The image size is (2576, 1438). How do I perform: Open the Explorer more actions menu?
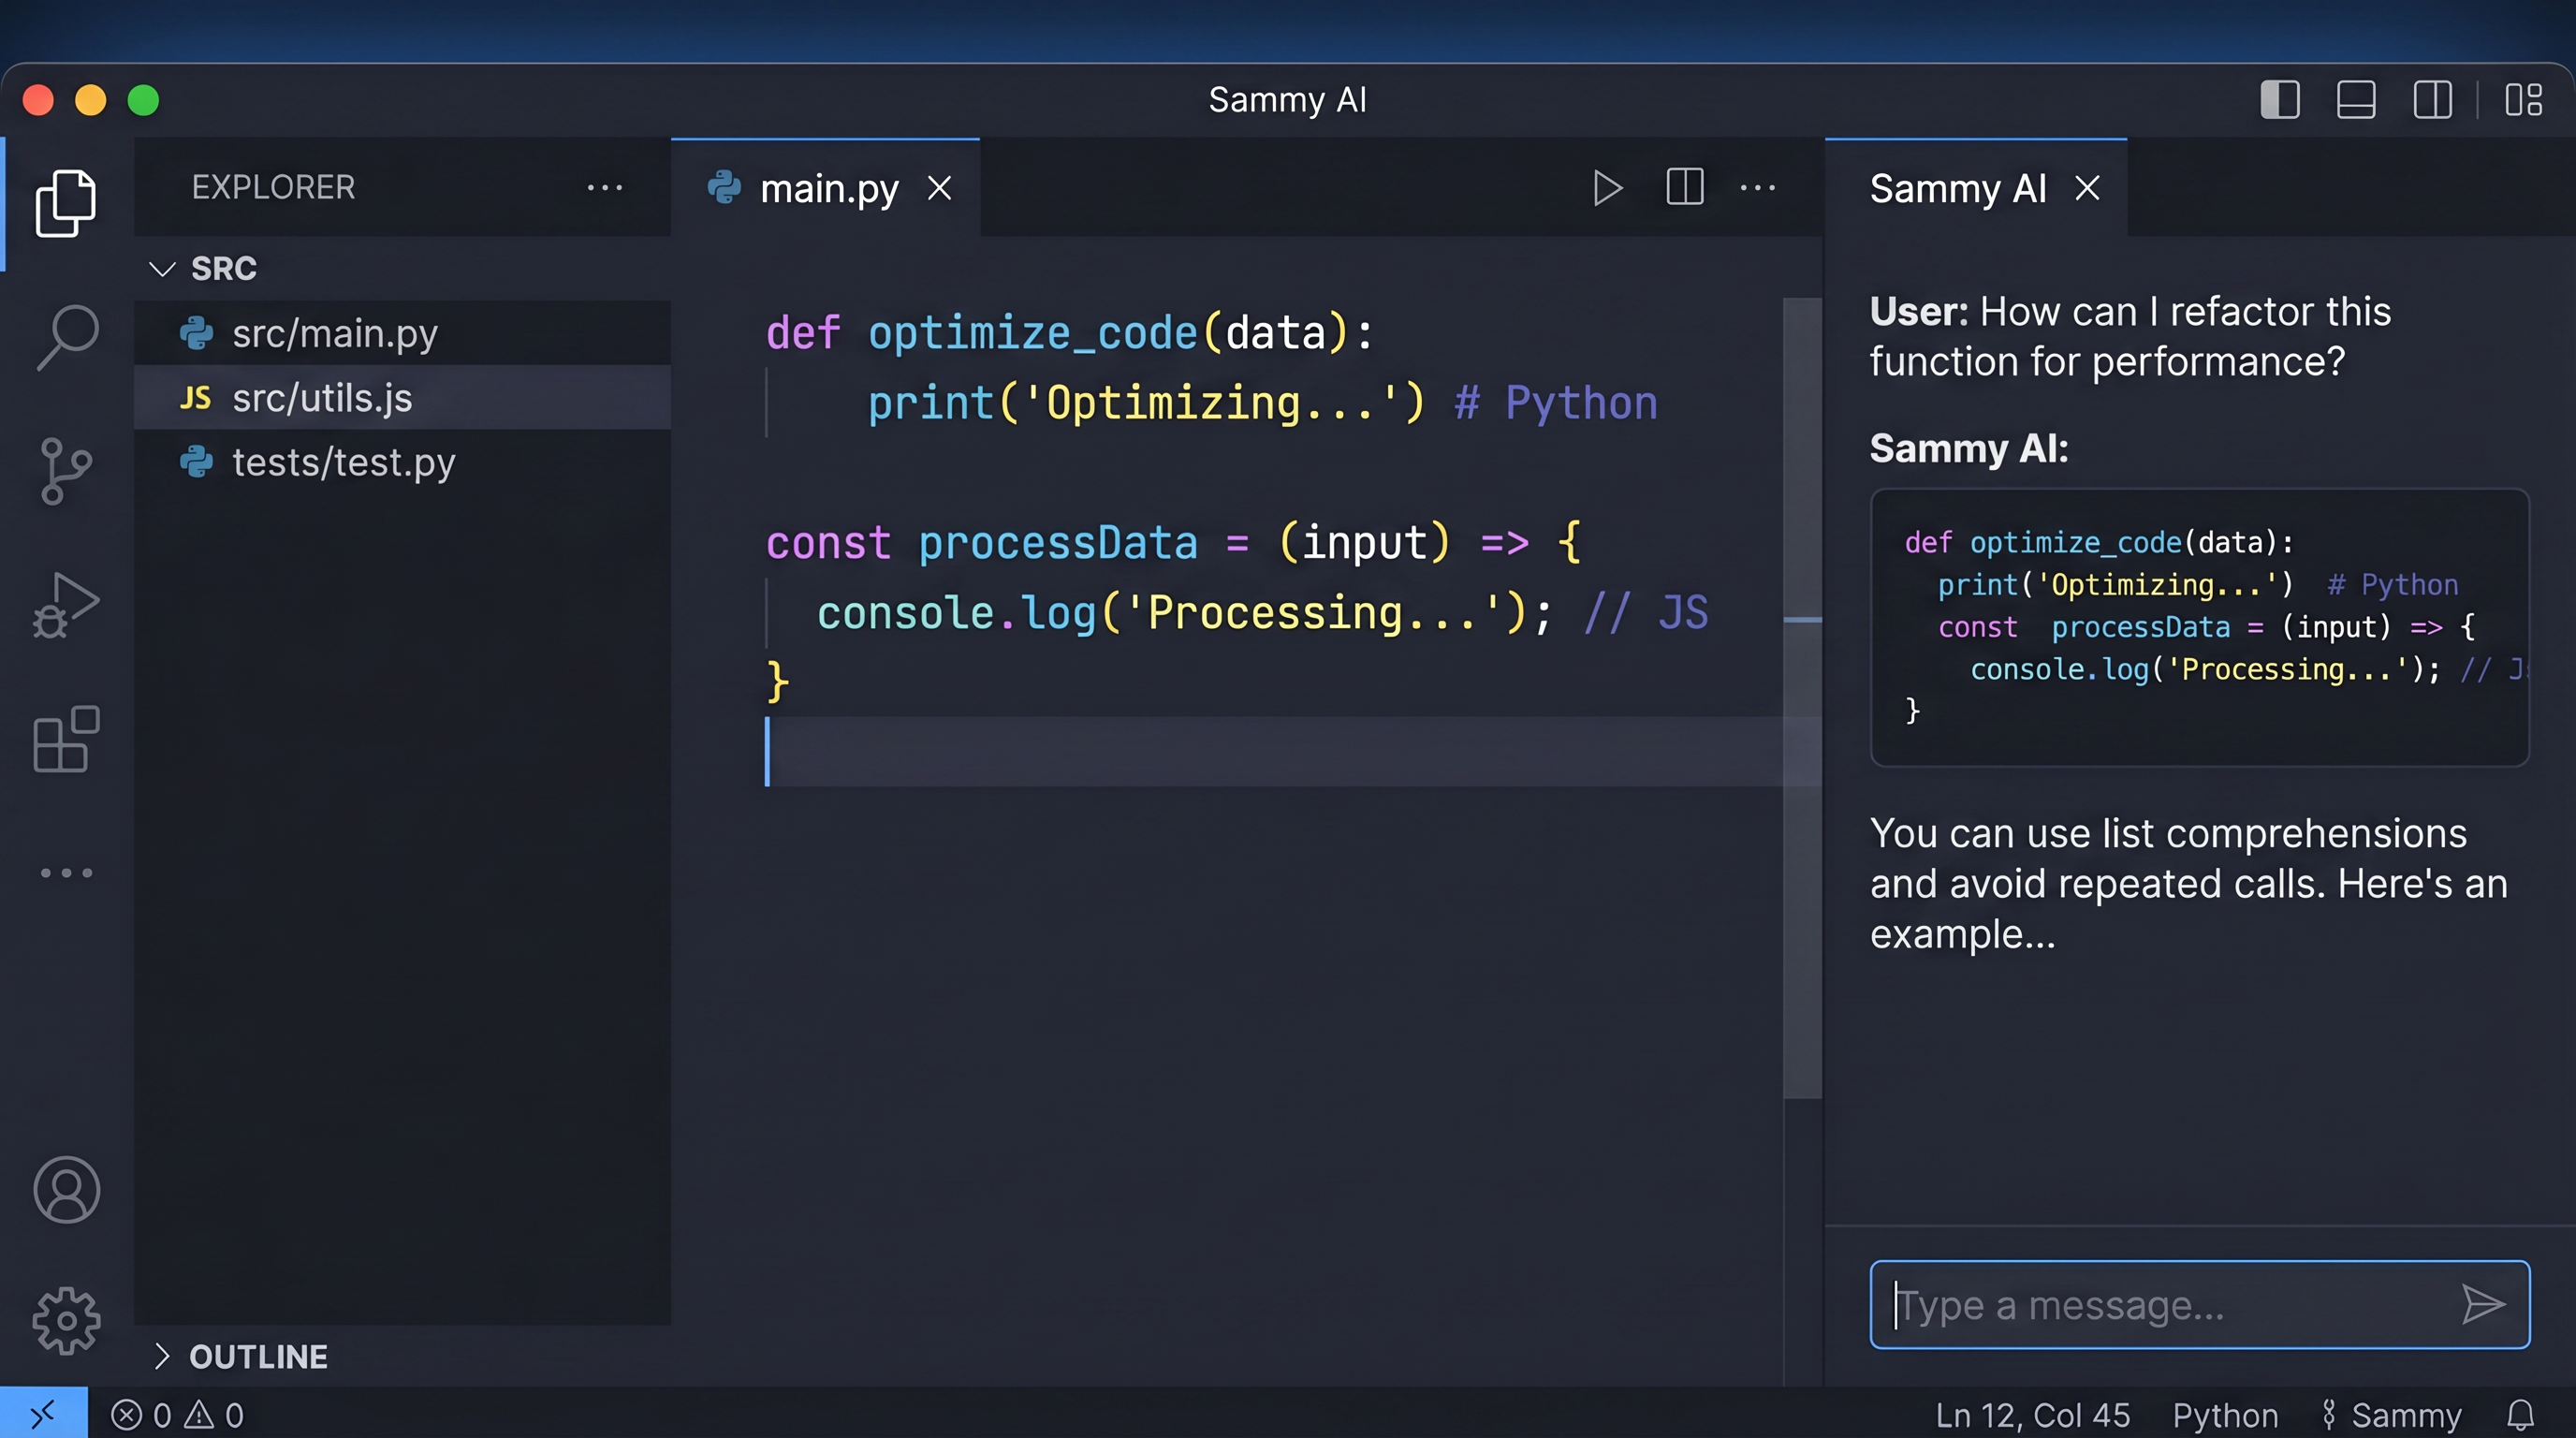pos(607,188)
